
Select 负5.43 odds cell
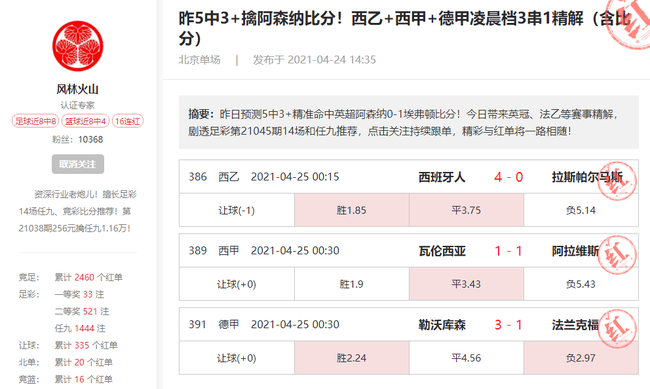coord(581,284)
